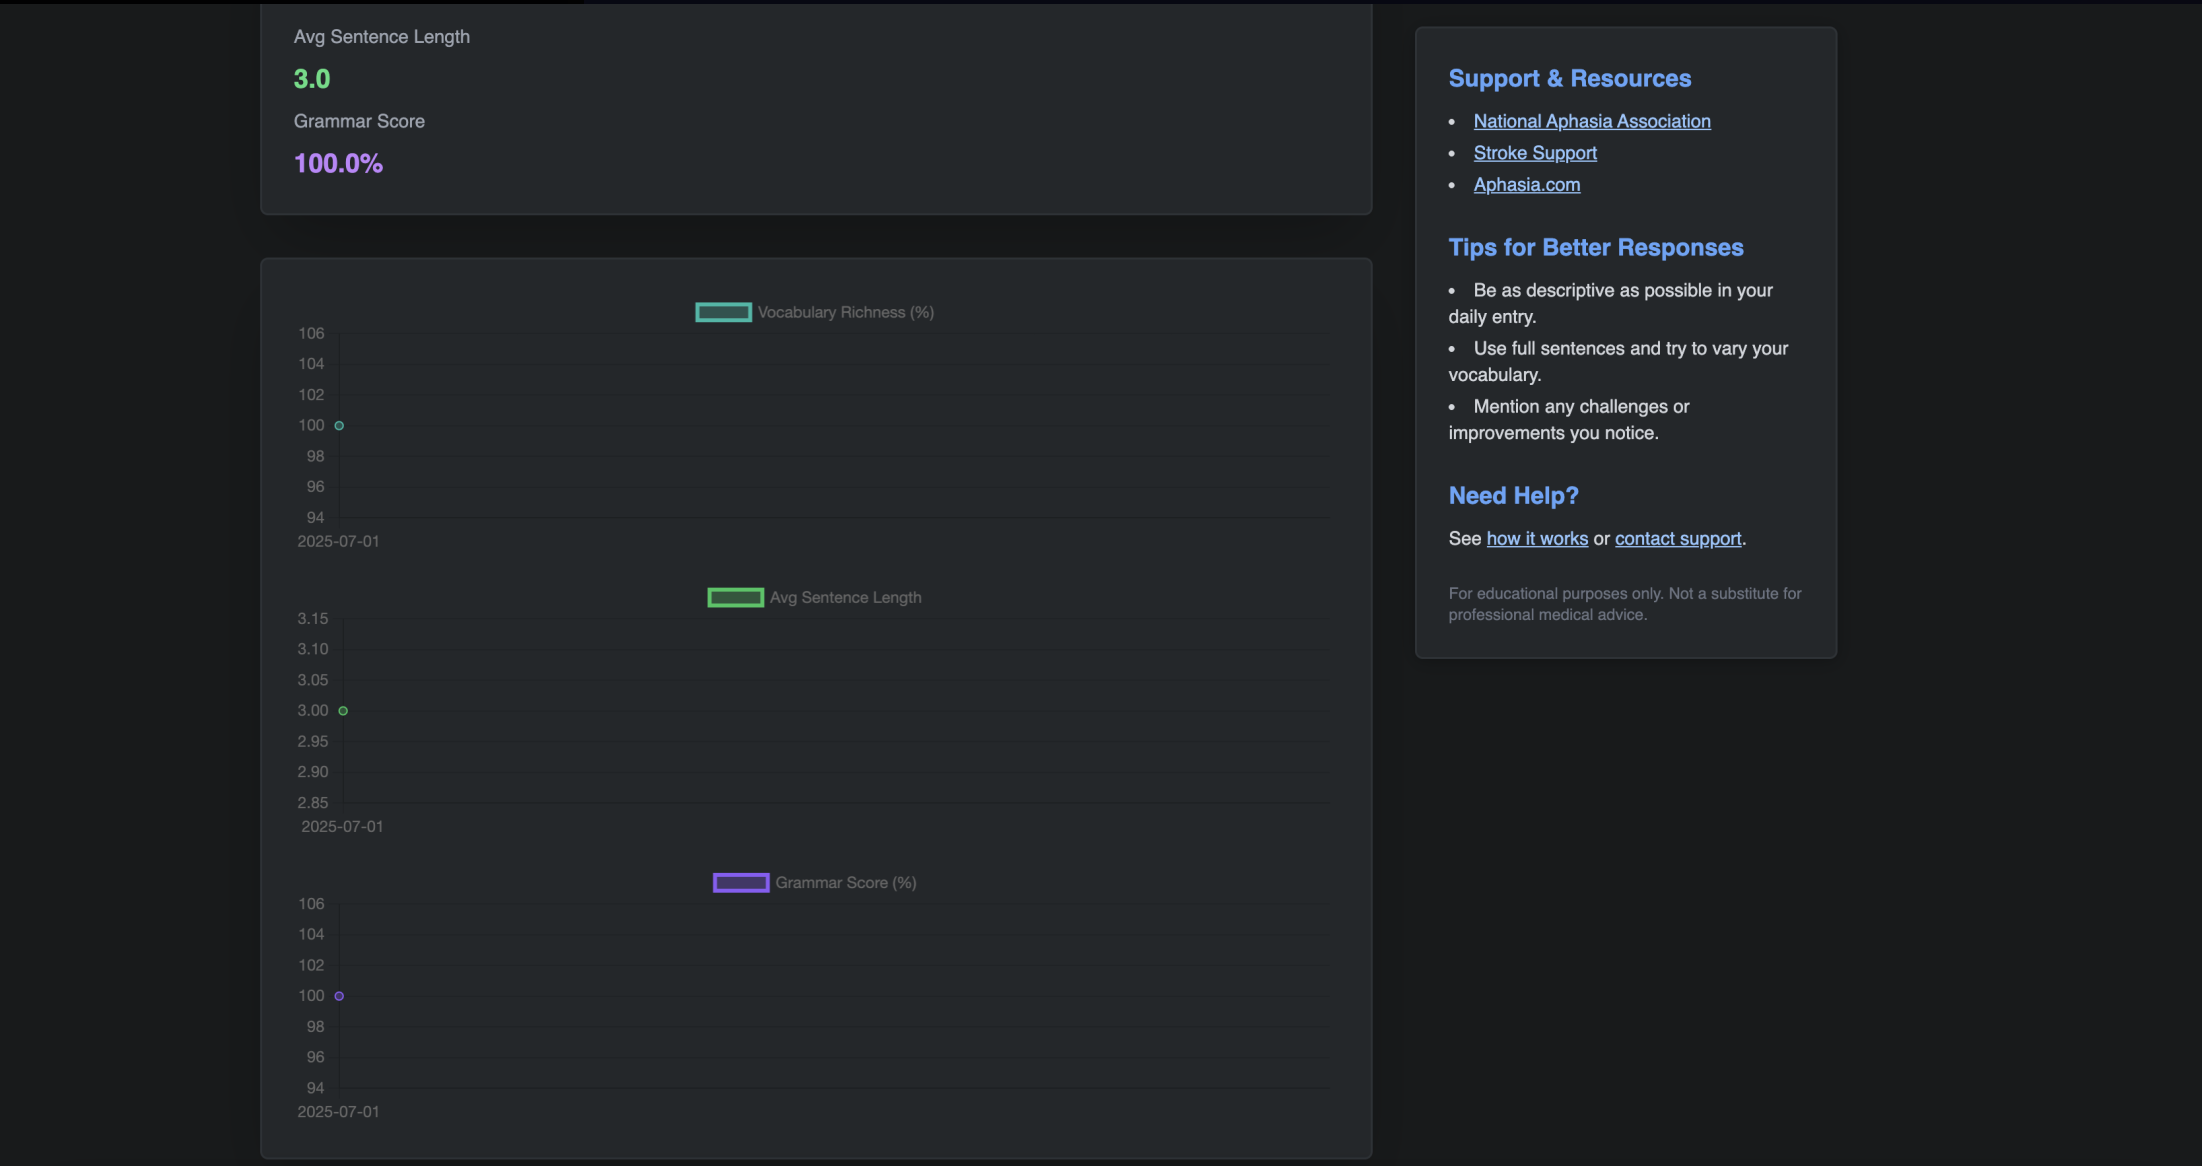Click the date label under Grammar Score chart
Viewport: 2202px width, 1166px height.
[x=338, y=1111]
